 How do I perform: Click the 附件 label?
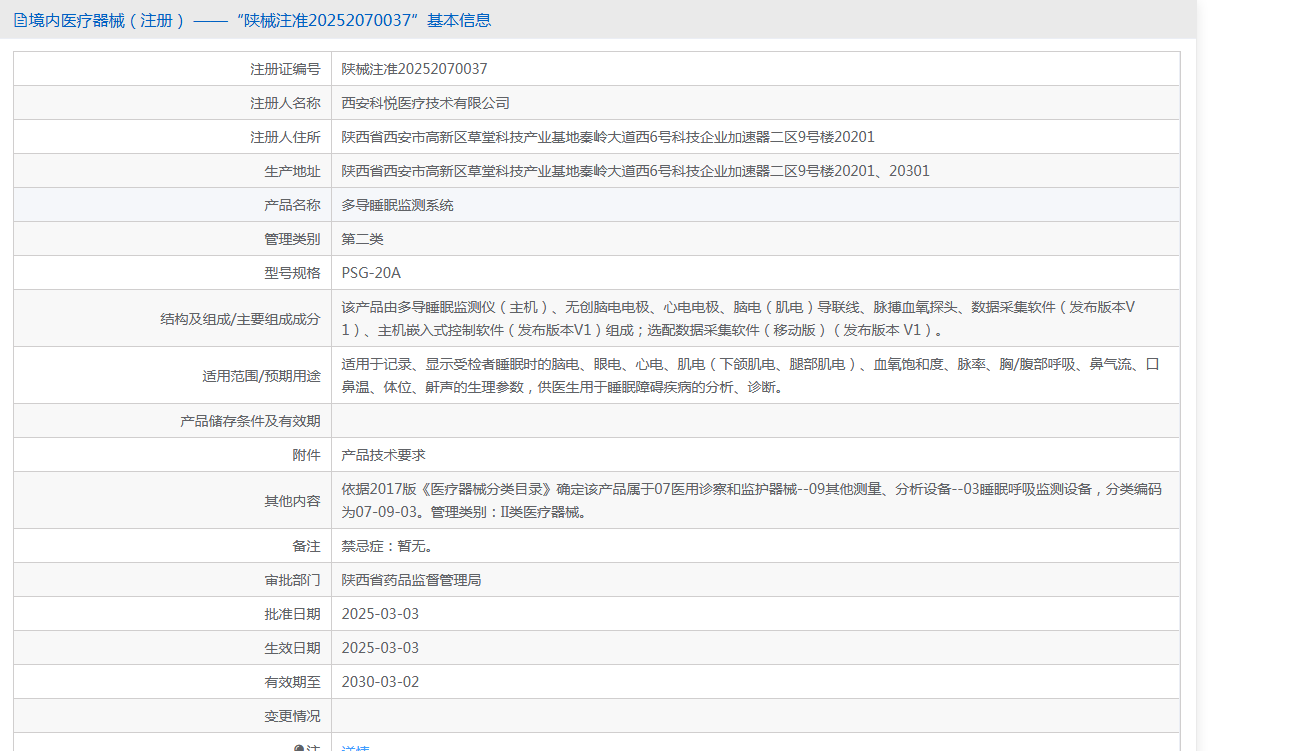click(306, 455)
